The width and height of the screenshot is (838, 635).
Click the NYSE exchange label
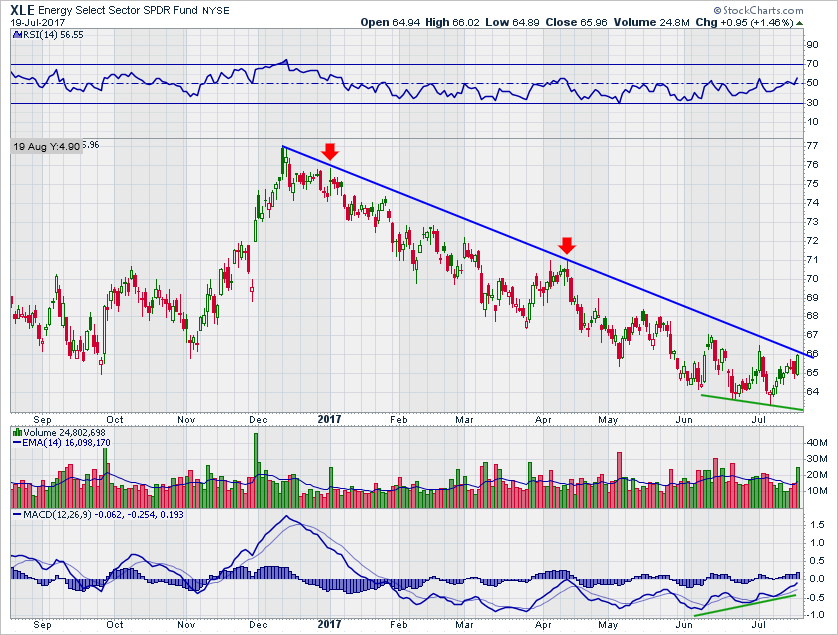coord(216,10)
